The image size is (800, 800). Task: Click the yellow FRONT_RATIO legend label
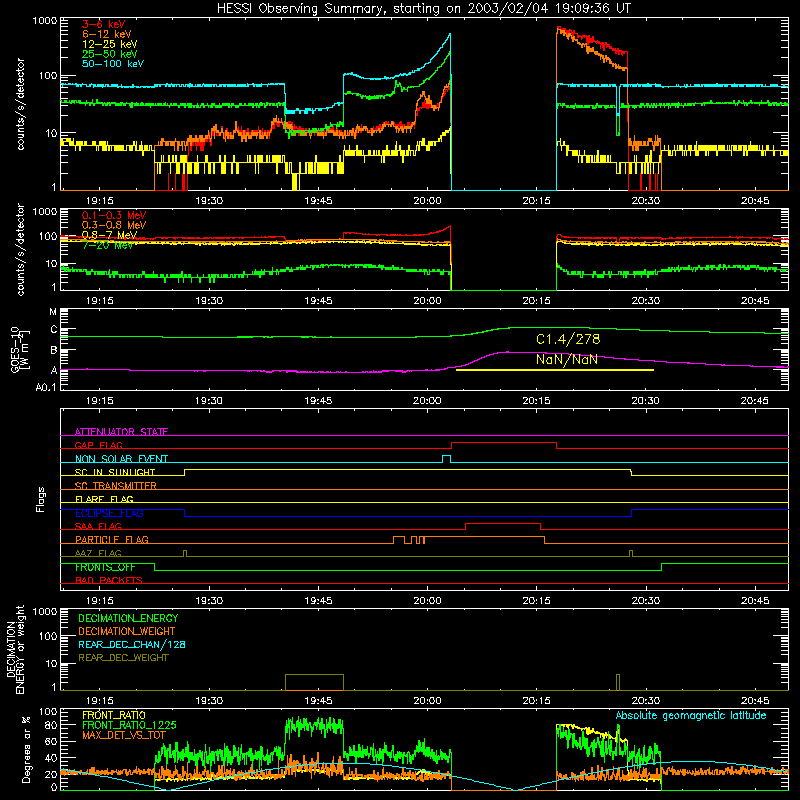(114, 716)
